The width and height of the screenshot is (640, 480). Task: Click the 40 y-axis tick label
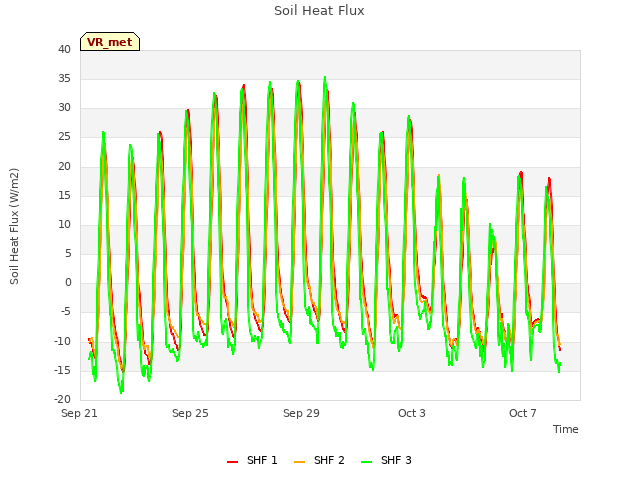64,49
